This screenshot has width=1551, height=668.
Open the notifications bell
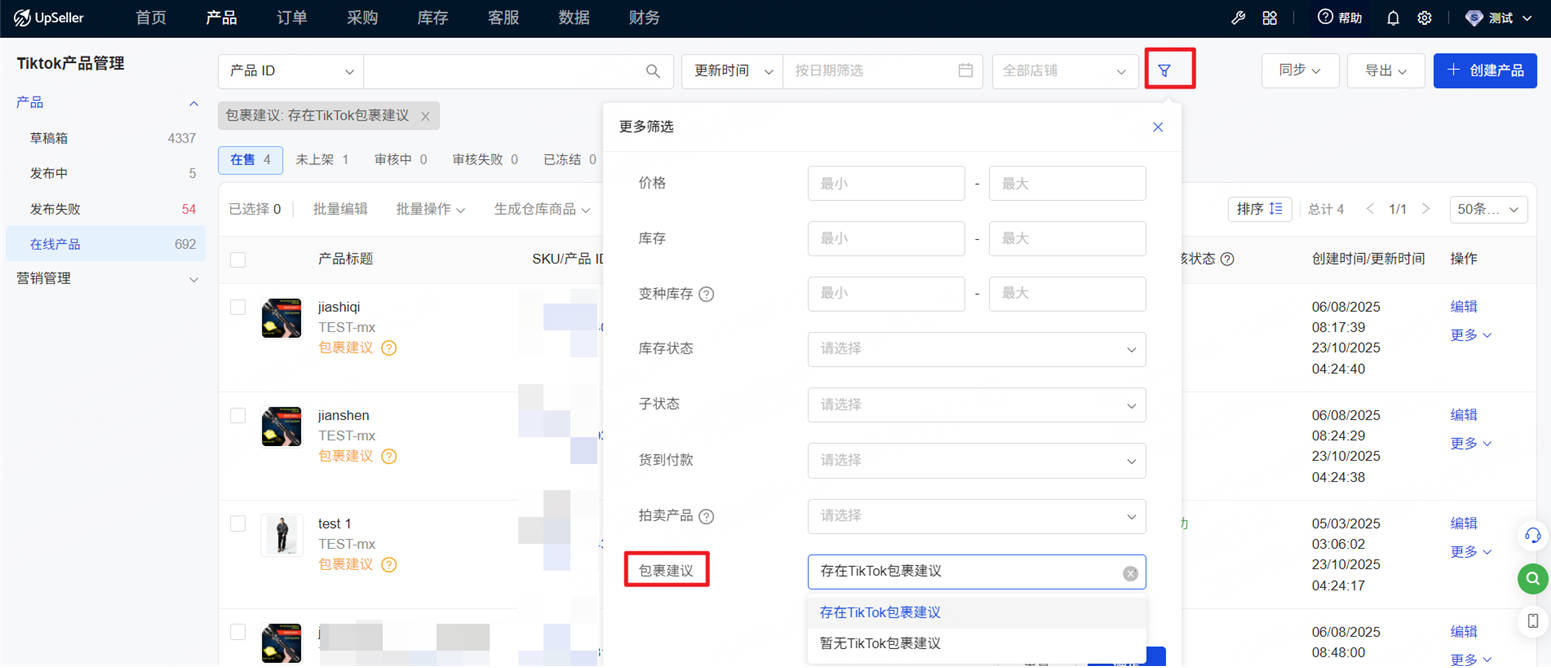[1393, 18]
